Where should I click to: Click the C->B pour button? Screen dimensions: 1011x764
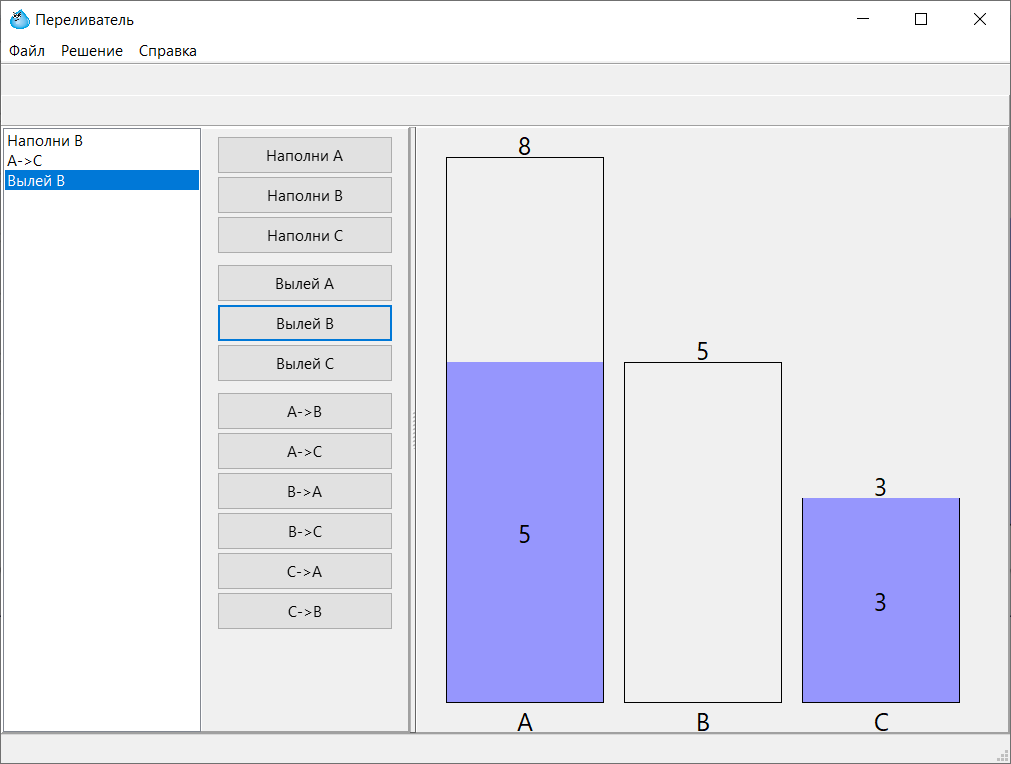pos(305,612)
